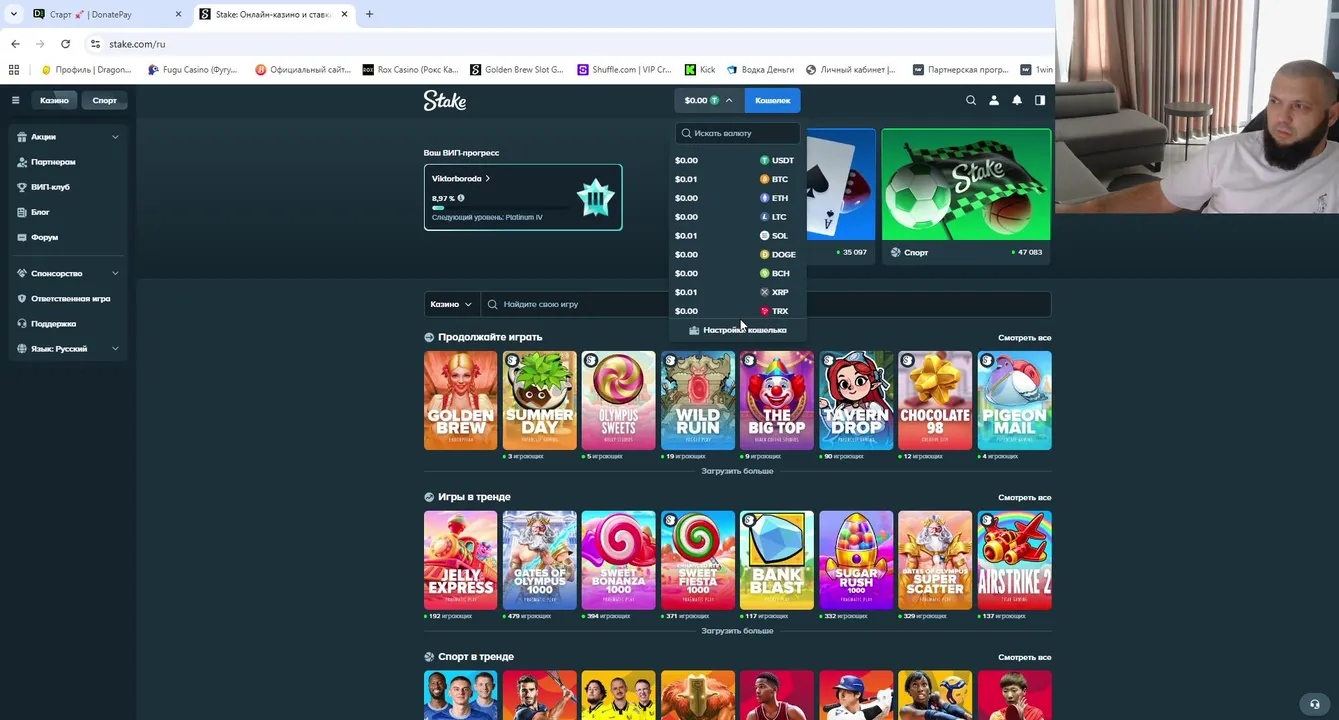Select TRX currency in wallet list
Screen dimensions: 1339x720
(737, 311)
